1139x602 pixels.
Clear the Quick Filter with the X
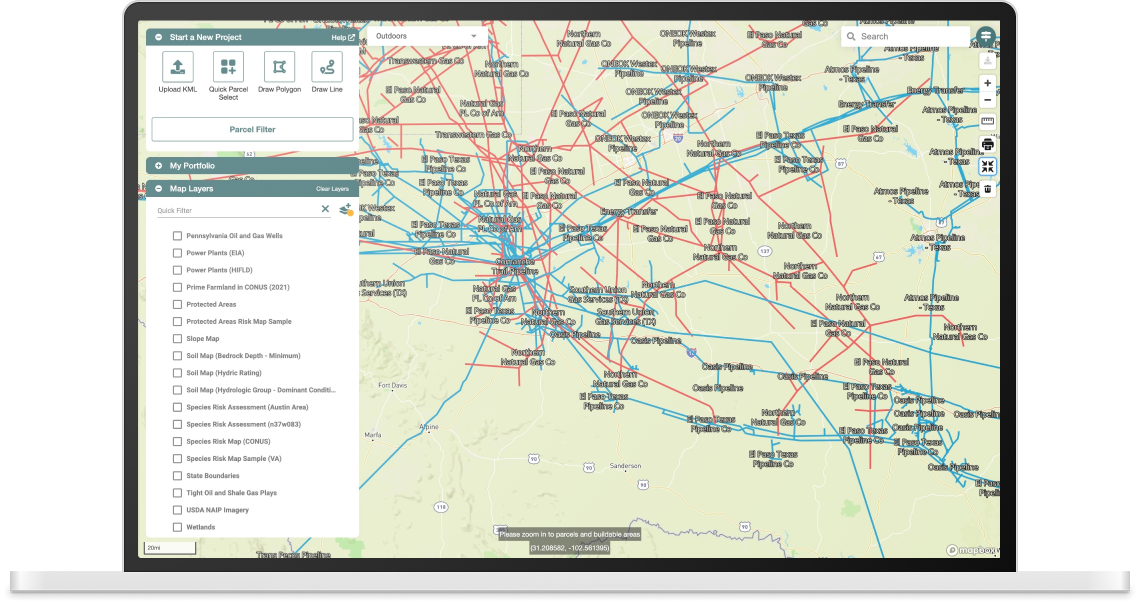coord(325,209)
